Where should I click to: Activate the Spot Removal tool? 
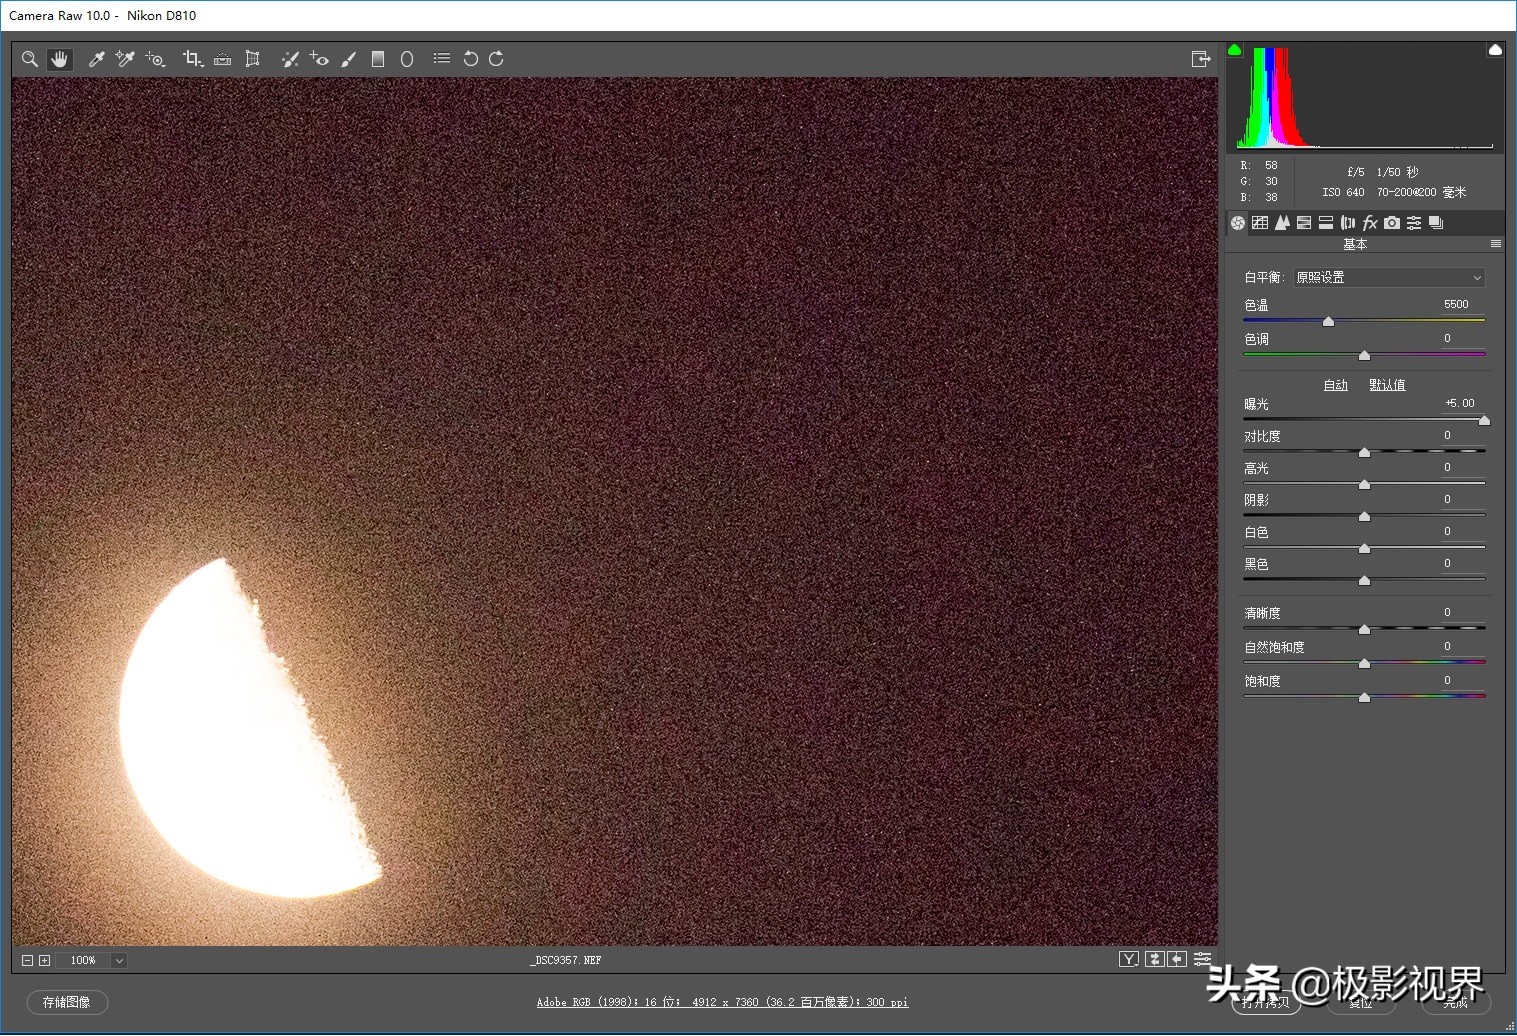290,60
